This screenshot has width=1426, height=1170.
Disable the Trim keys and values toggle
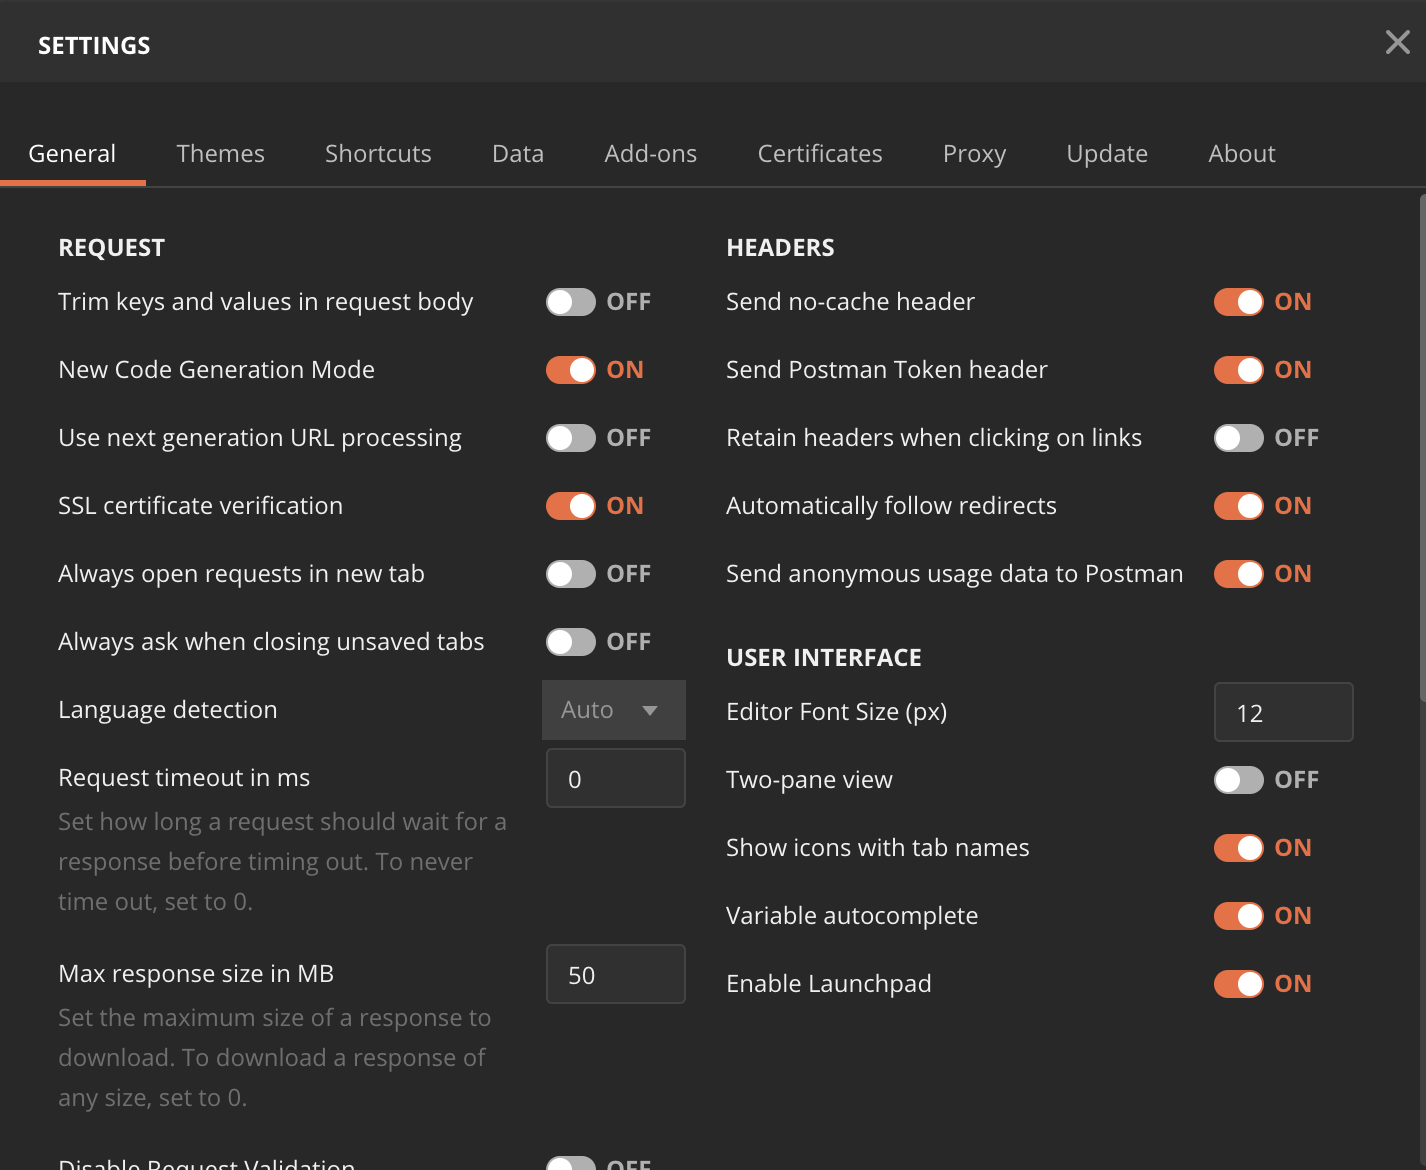click(569, 301)
